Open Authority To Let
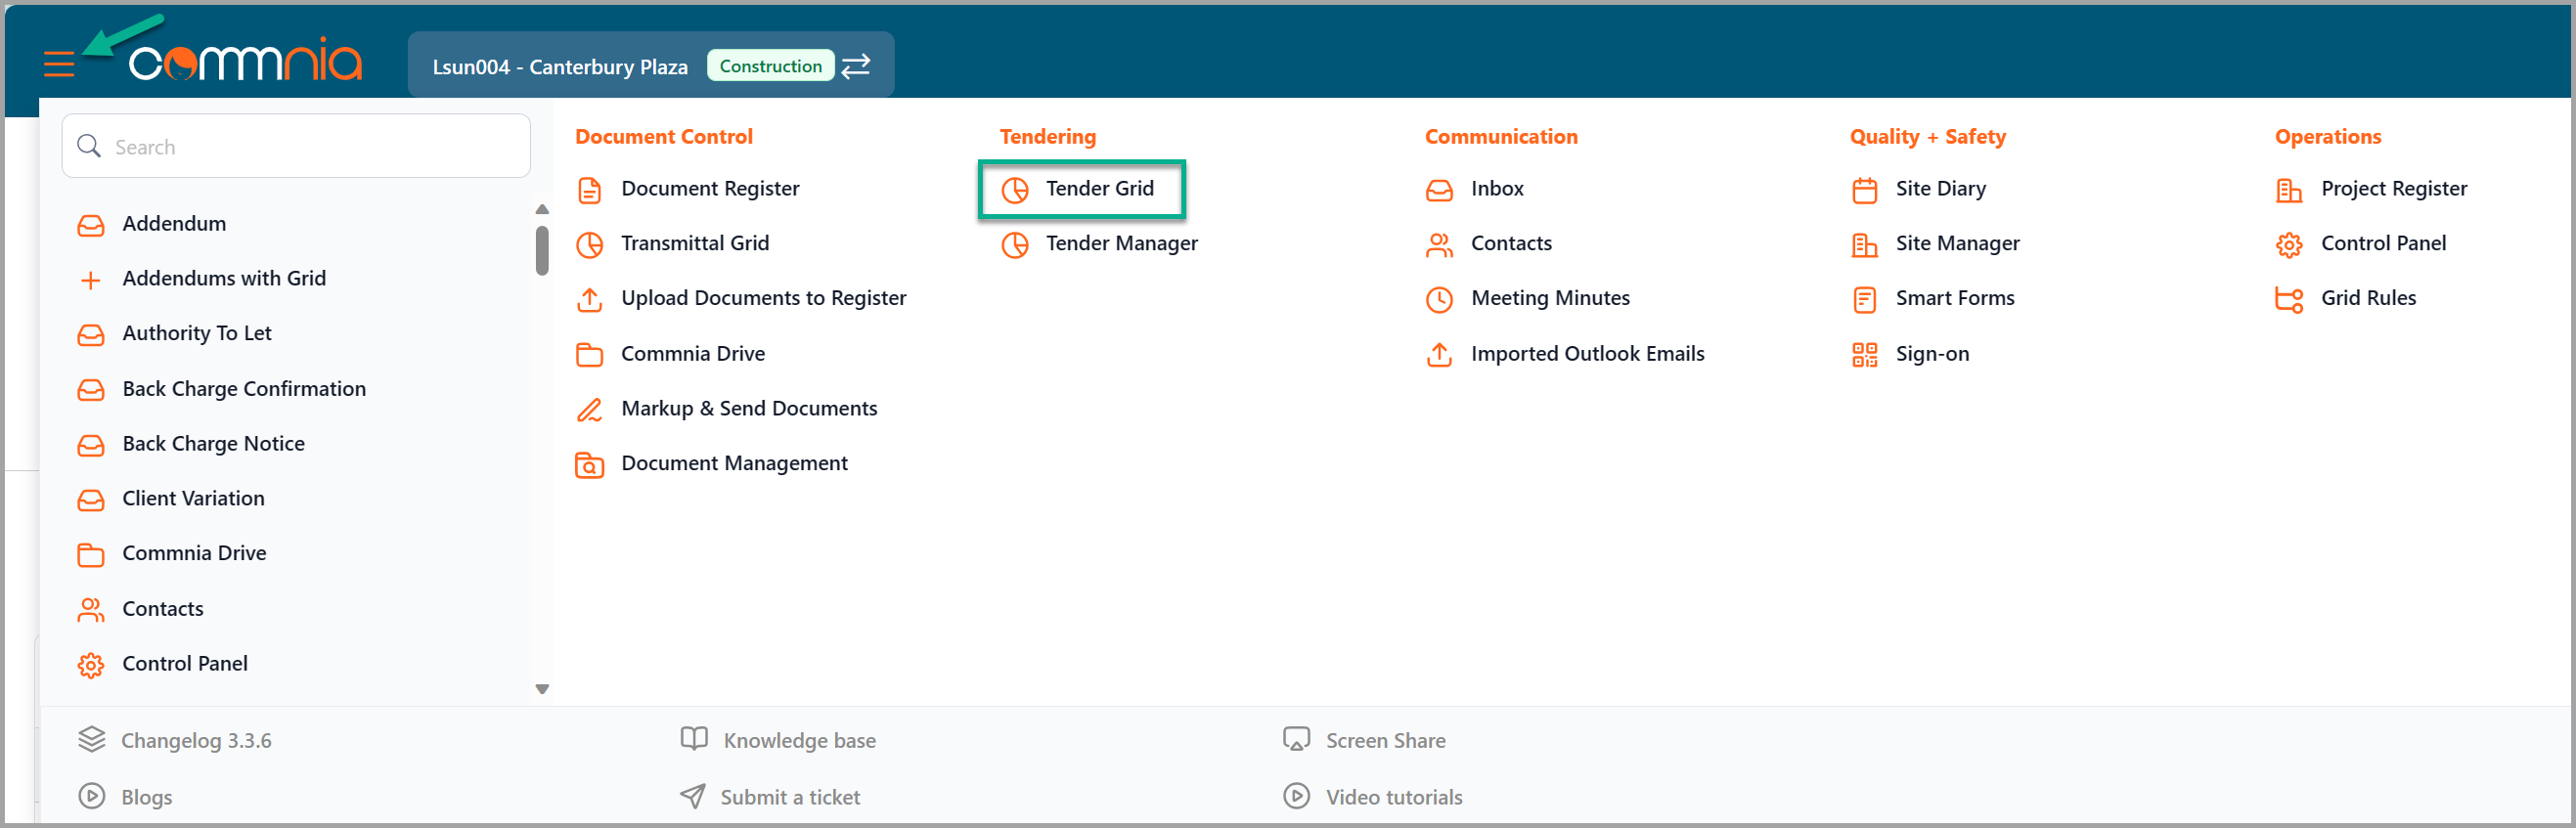 [x=196, y=333]
